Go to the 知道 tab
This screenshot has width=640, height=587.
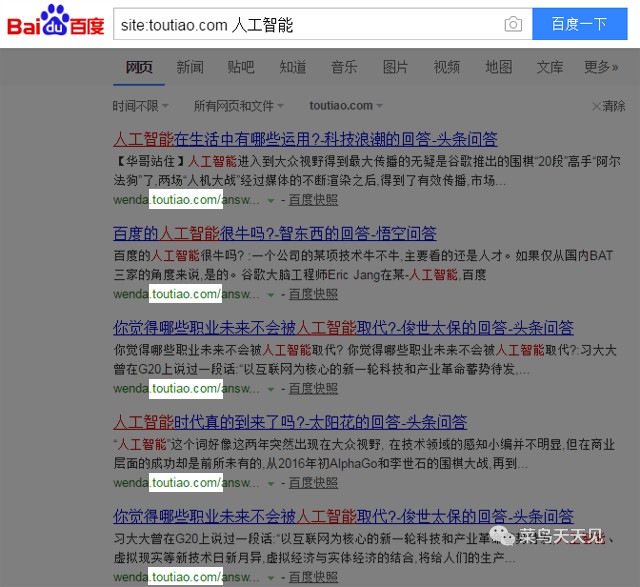click(x=293, y=67)
